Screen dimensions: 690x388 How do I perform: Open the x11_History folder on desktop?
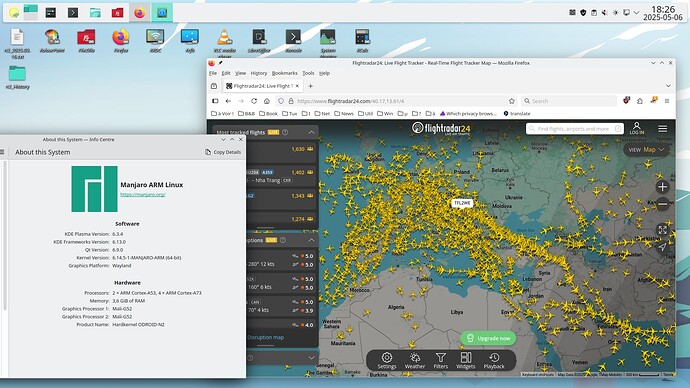click(18, 77)
